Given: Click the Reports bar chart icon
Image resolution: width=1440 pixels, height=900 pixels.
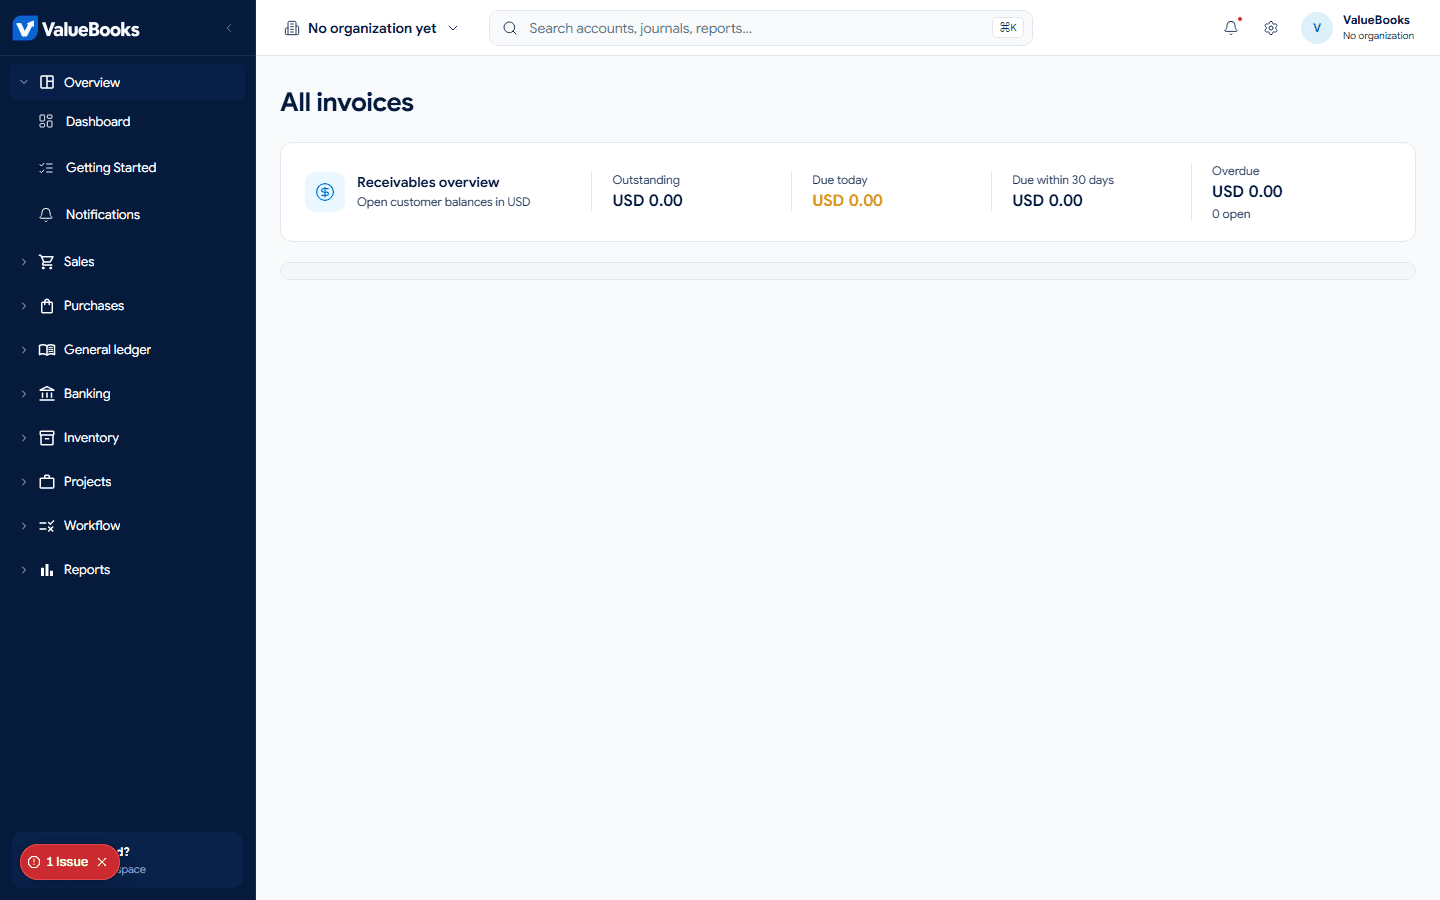Looking at the screenshot, I should [x=47, y=570].
